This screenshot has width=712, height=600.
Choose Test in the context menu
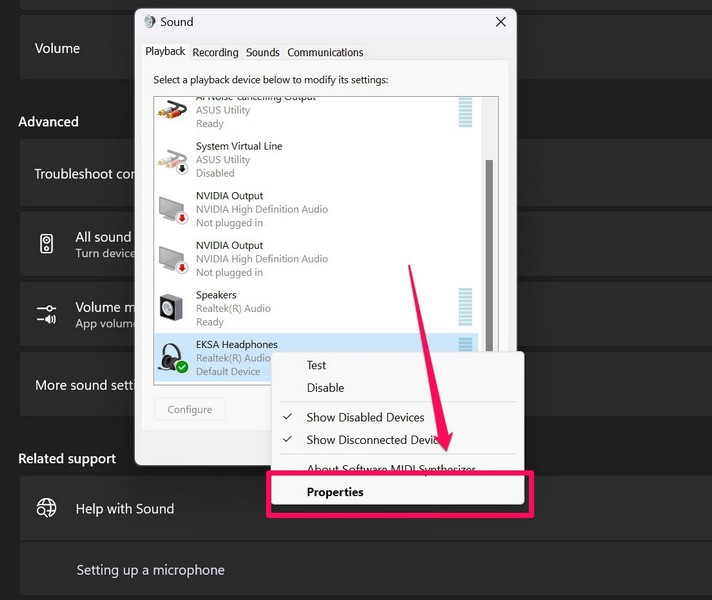316,366
